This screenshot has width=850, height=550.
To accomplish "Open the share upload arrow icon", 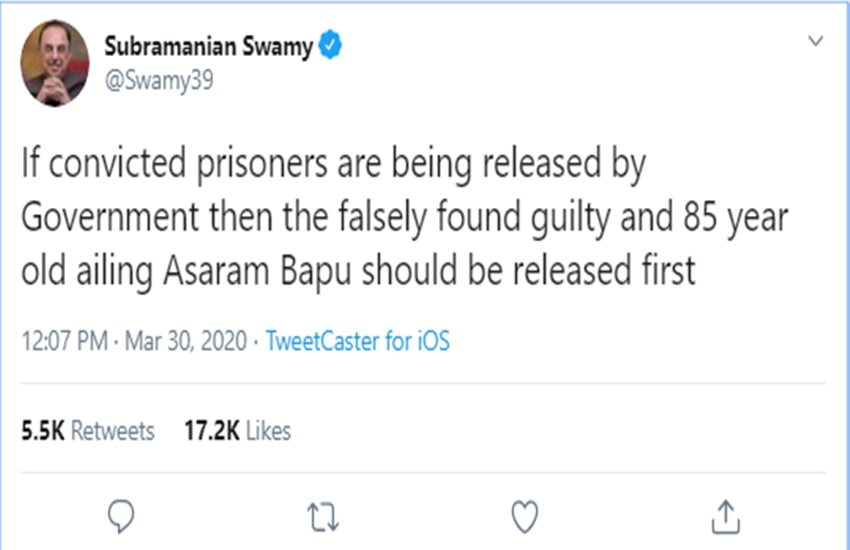I will click(727, 515).
